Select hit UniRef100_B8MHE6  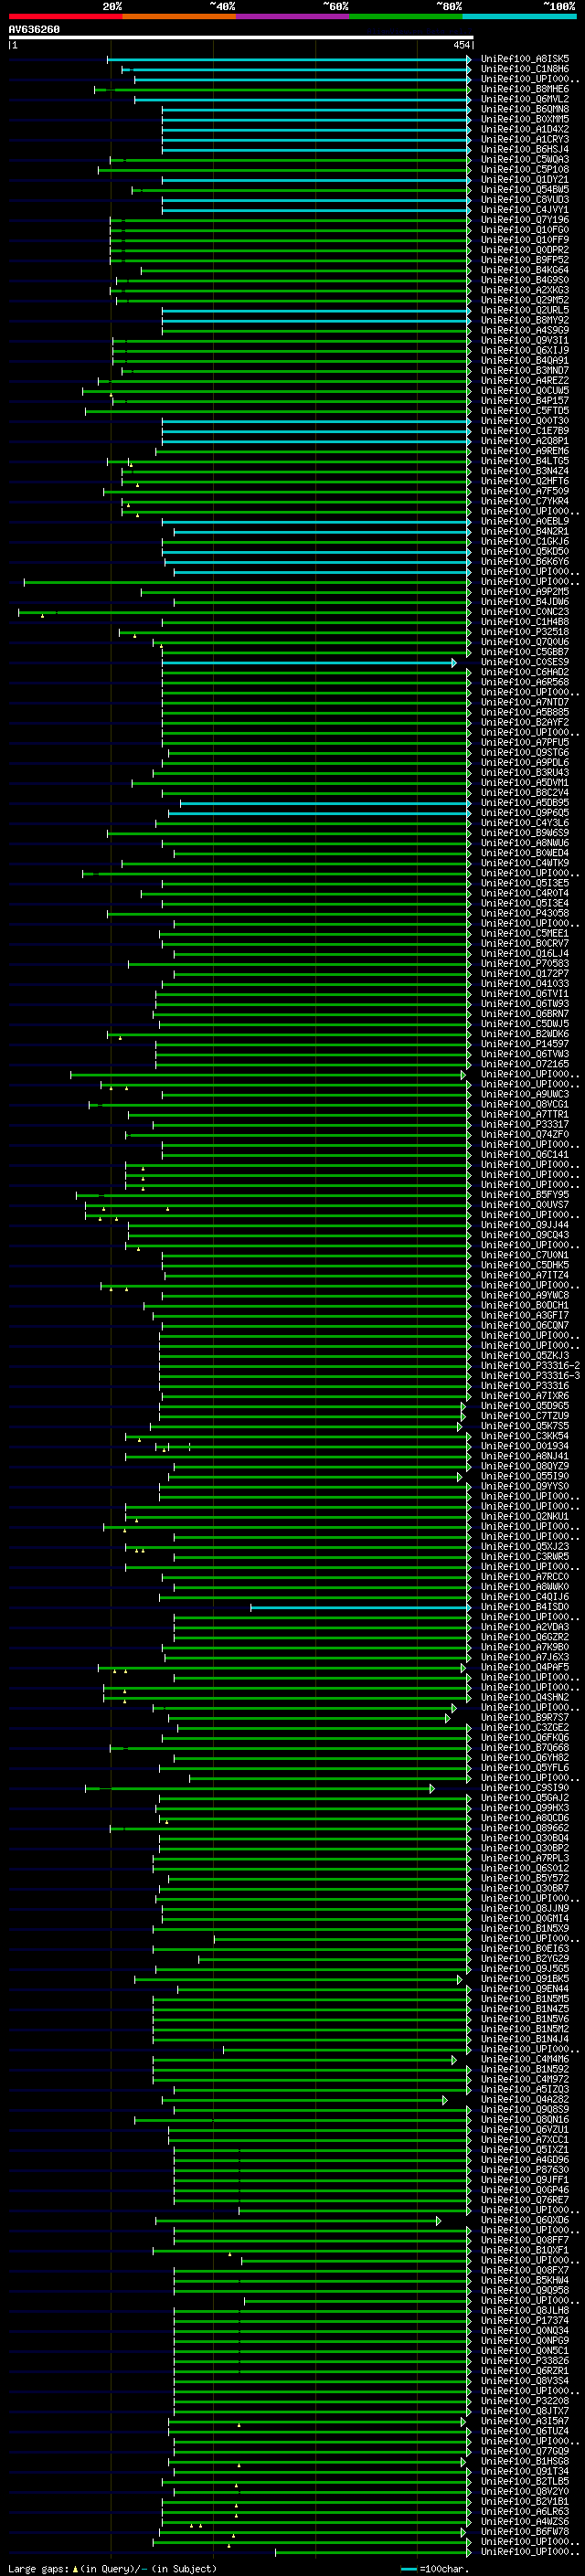click(525, 89)
